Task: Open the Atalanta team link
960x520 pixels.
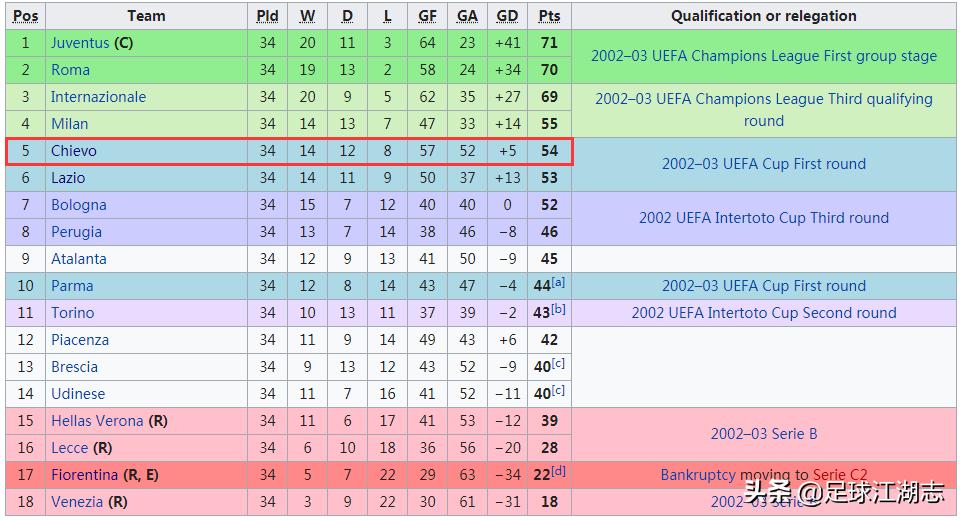Action: [x=78, y=259]
